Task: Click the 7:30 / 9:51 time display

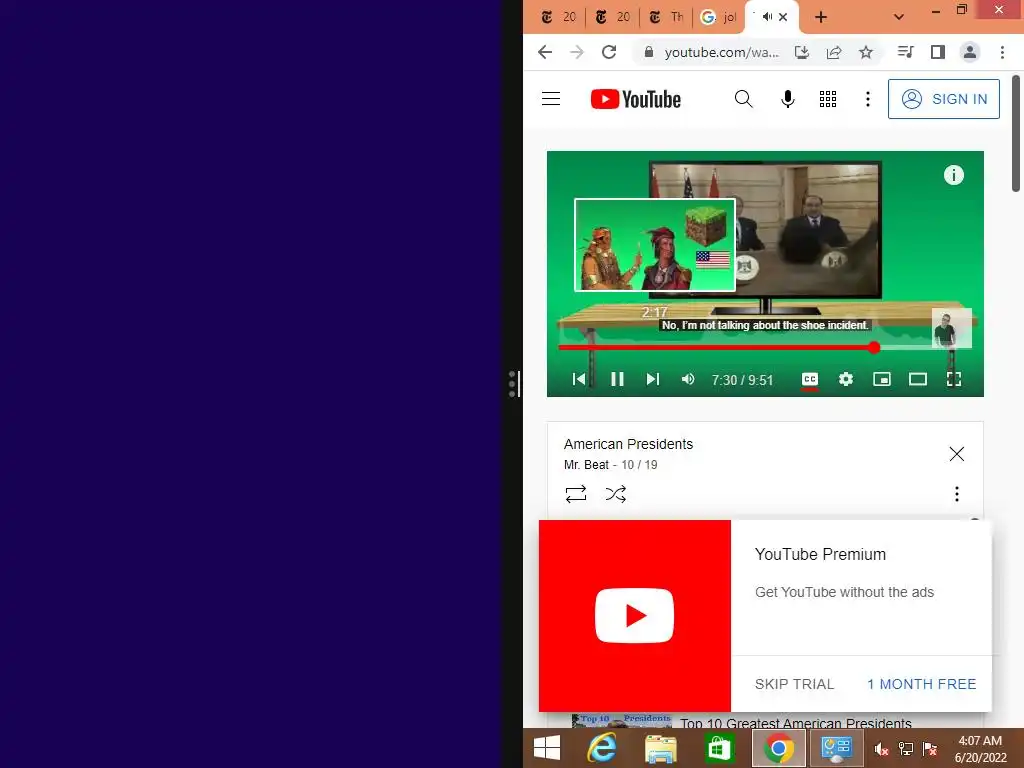Action: pos(742,380)
